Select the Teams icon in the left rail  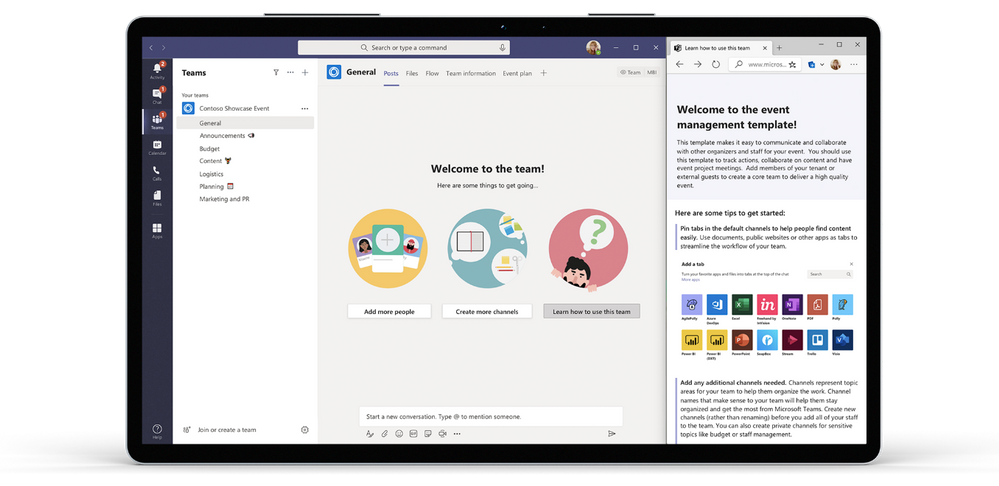(x=157, y=122)
